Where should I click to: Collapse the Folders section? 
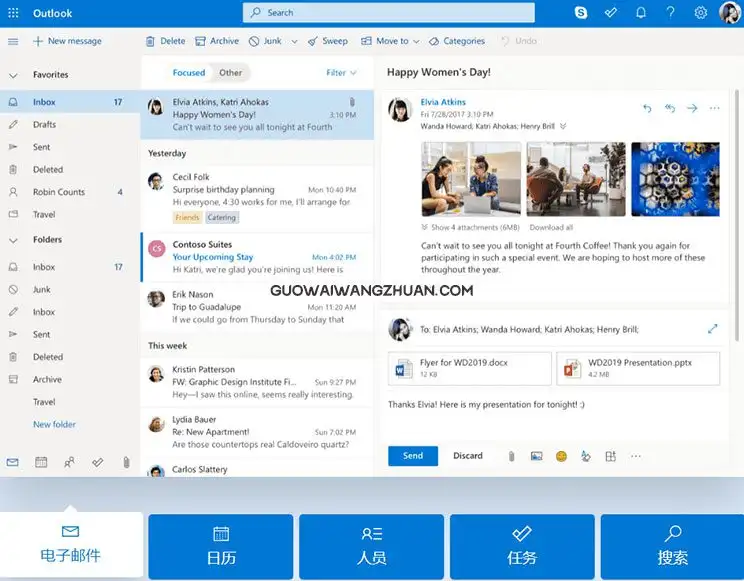[13, 240]
